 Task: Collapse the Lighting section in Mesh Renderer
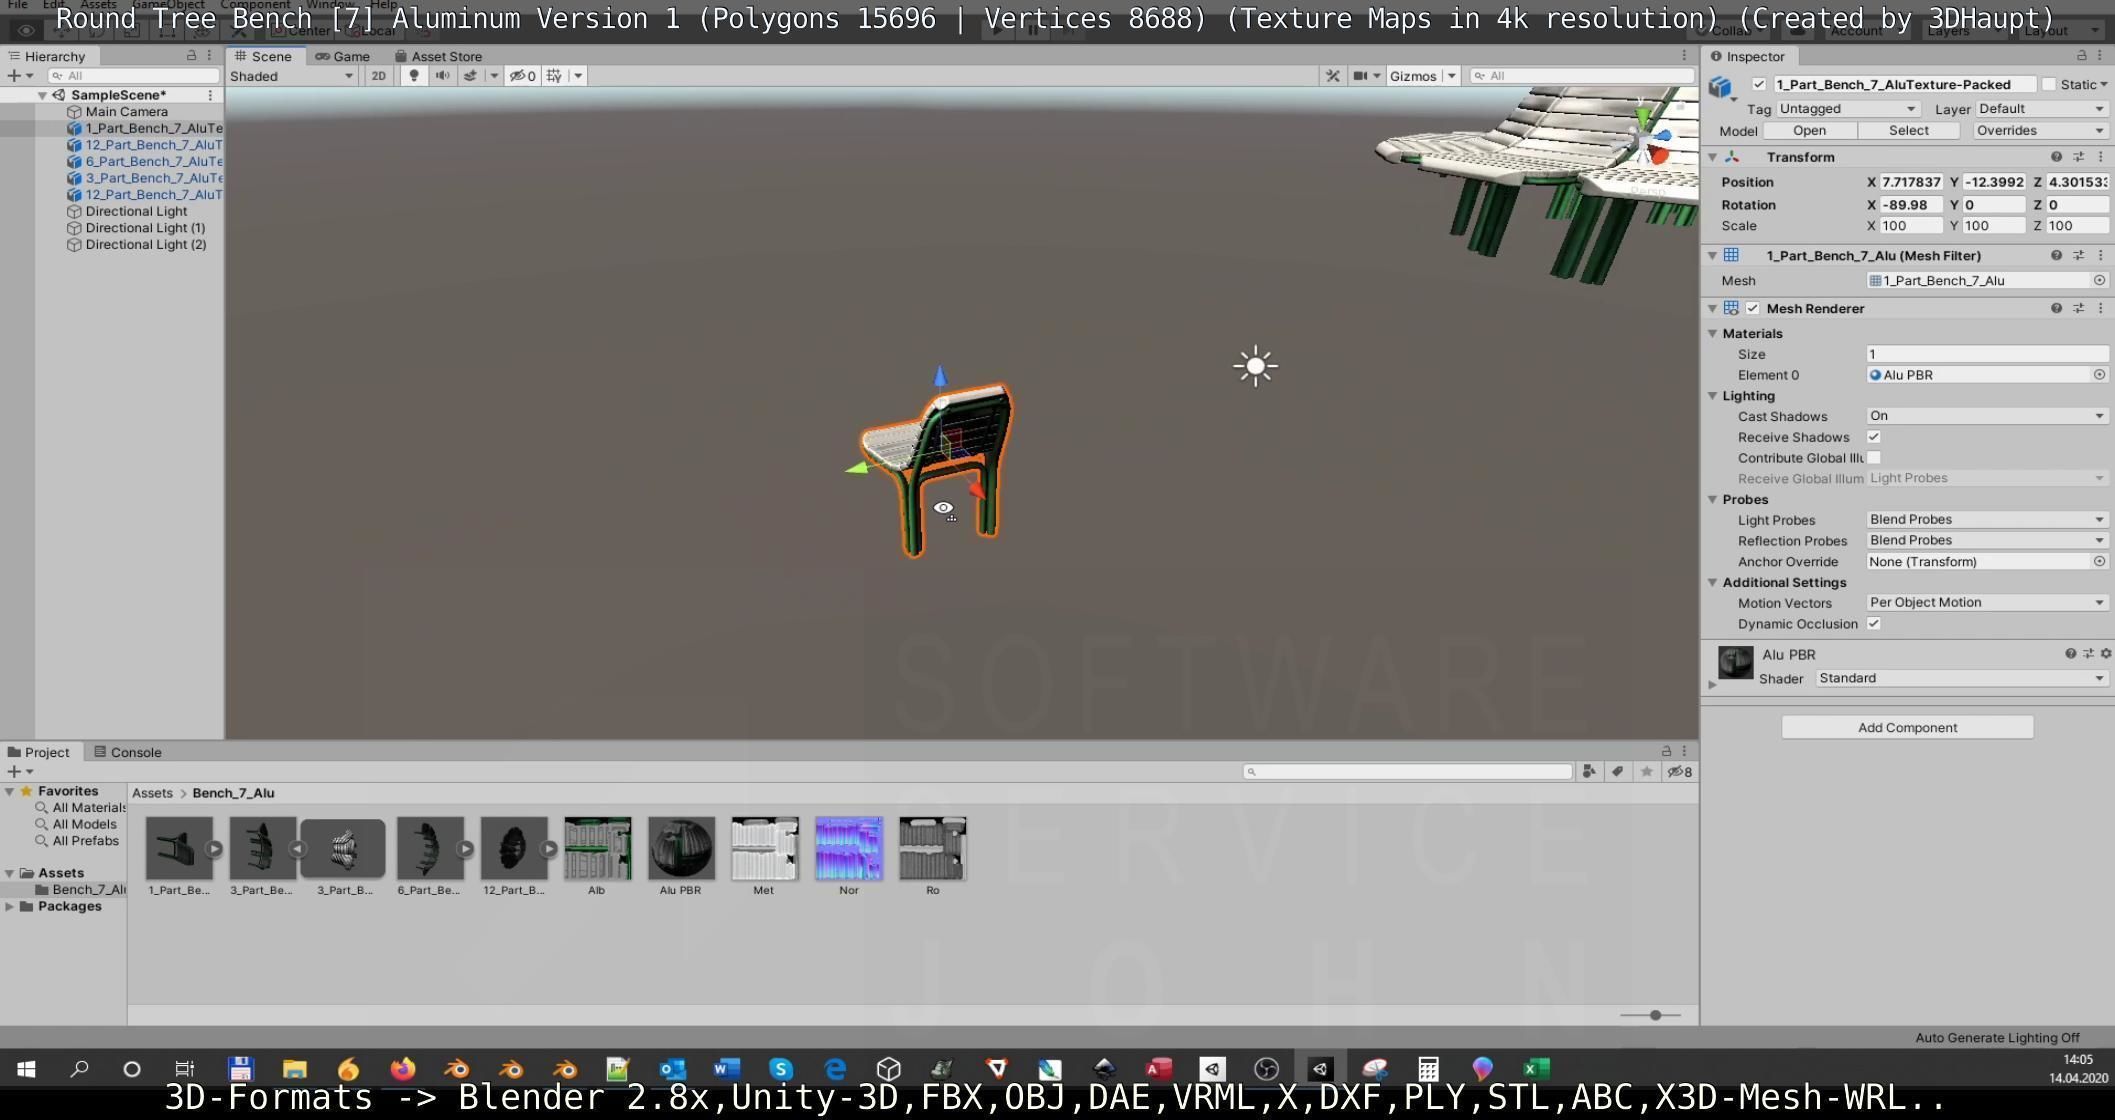point(1713,396)
